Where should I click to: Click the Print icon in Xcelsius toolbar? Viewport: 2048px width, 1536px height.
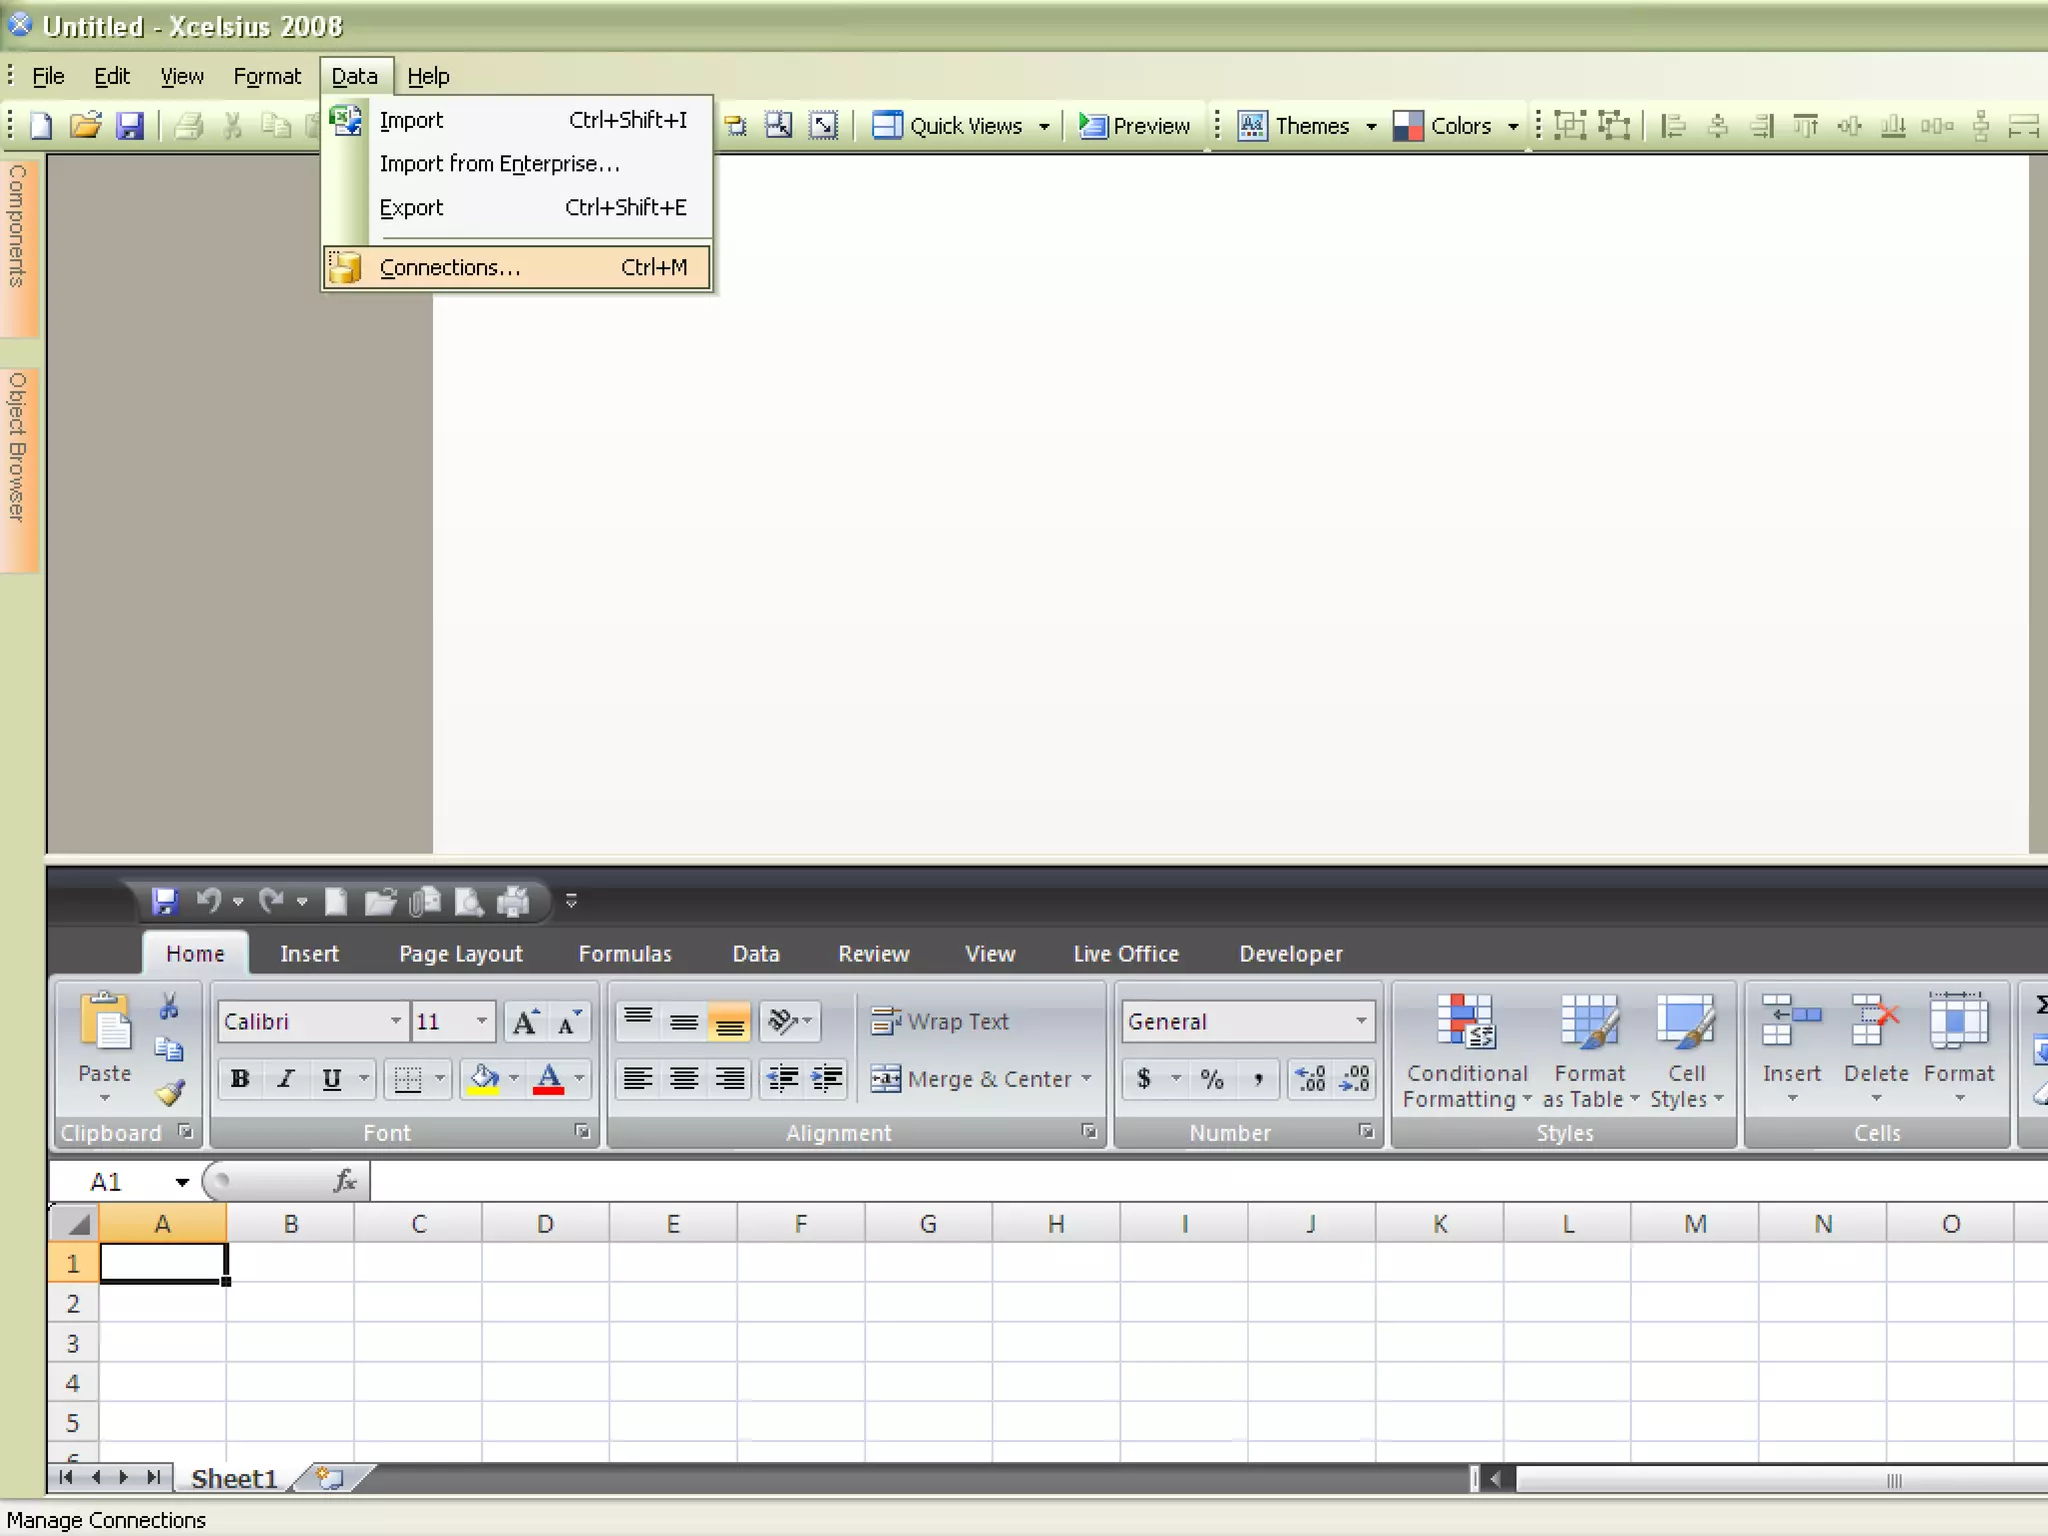[x=188, y=126]
